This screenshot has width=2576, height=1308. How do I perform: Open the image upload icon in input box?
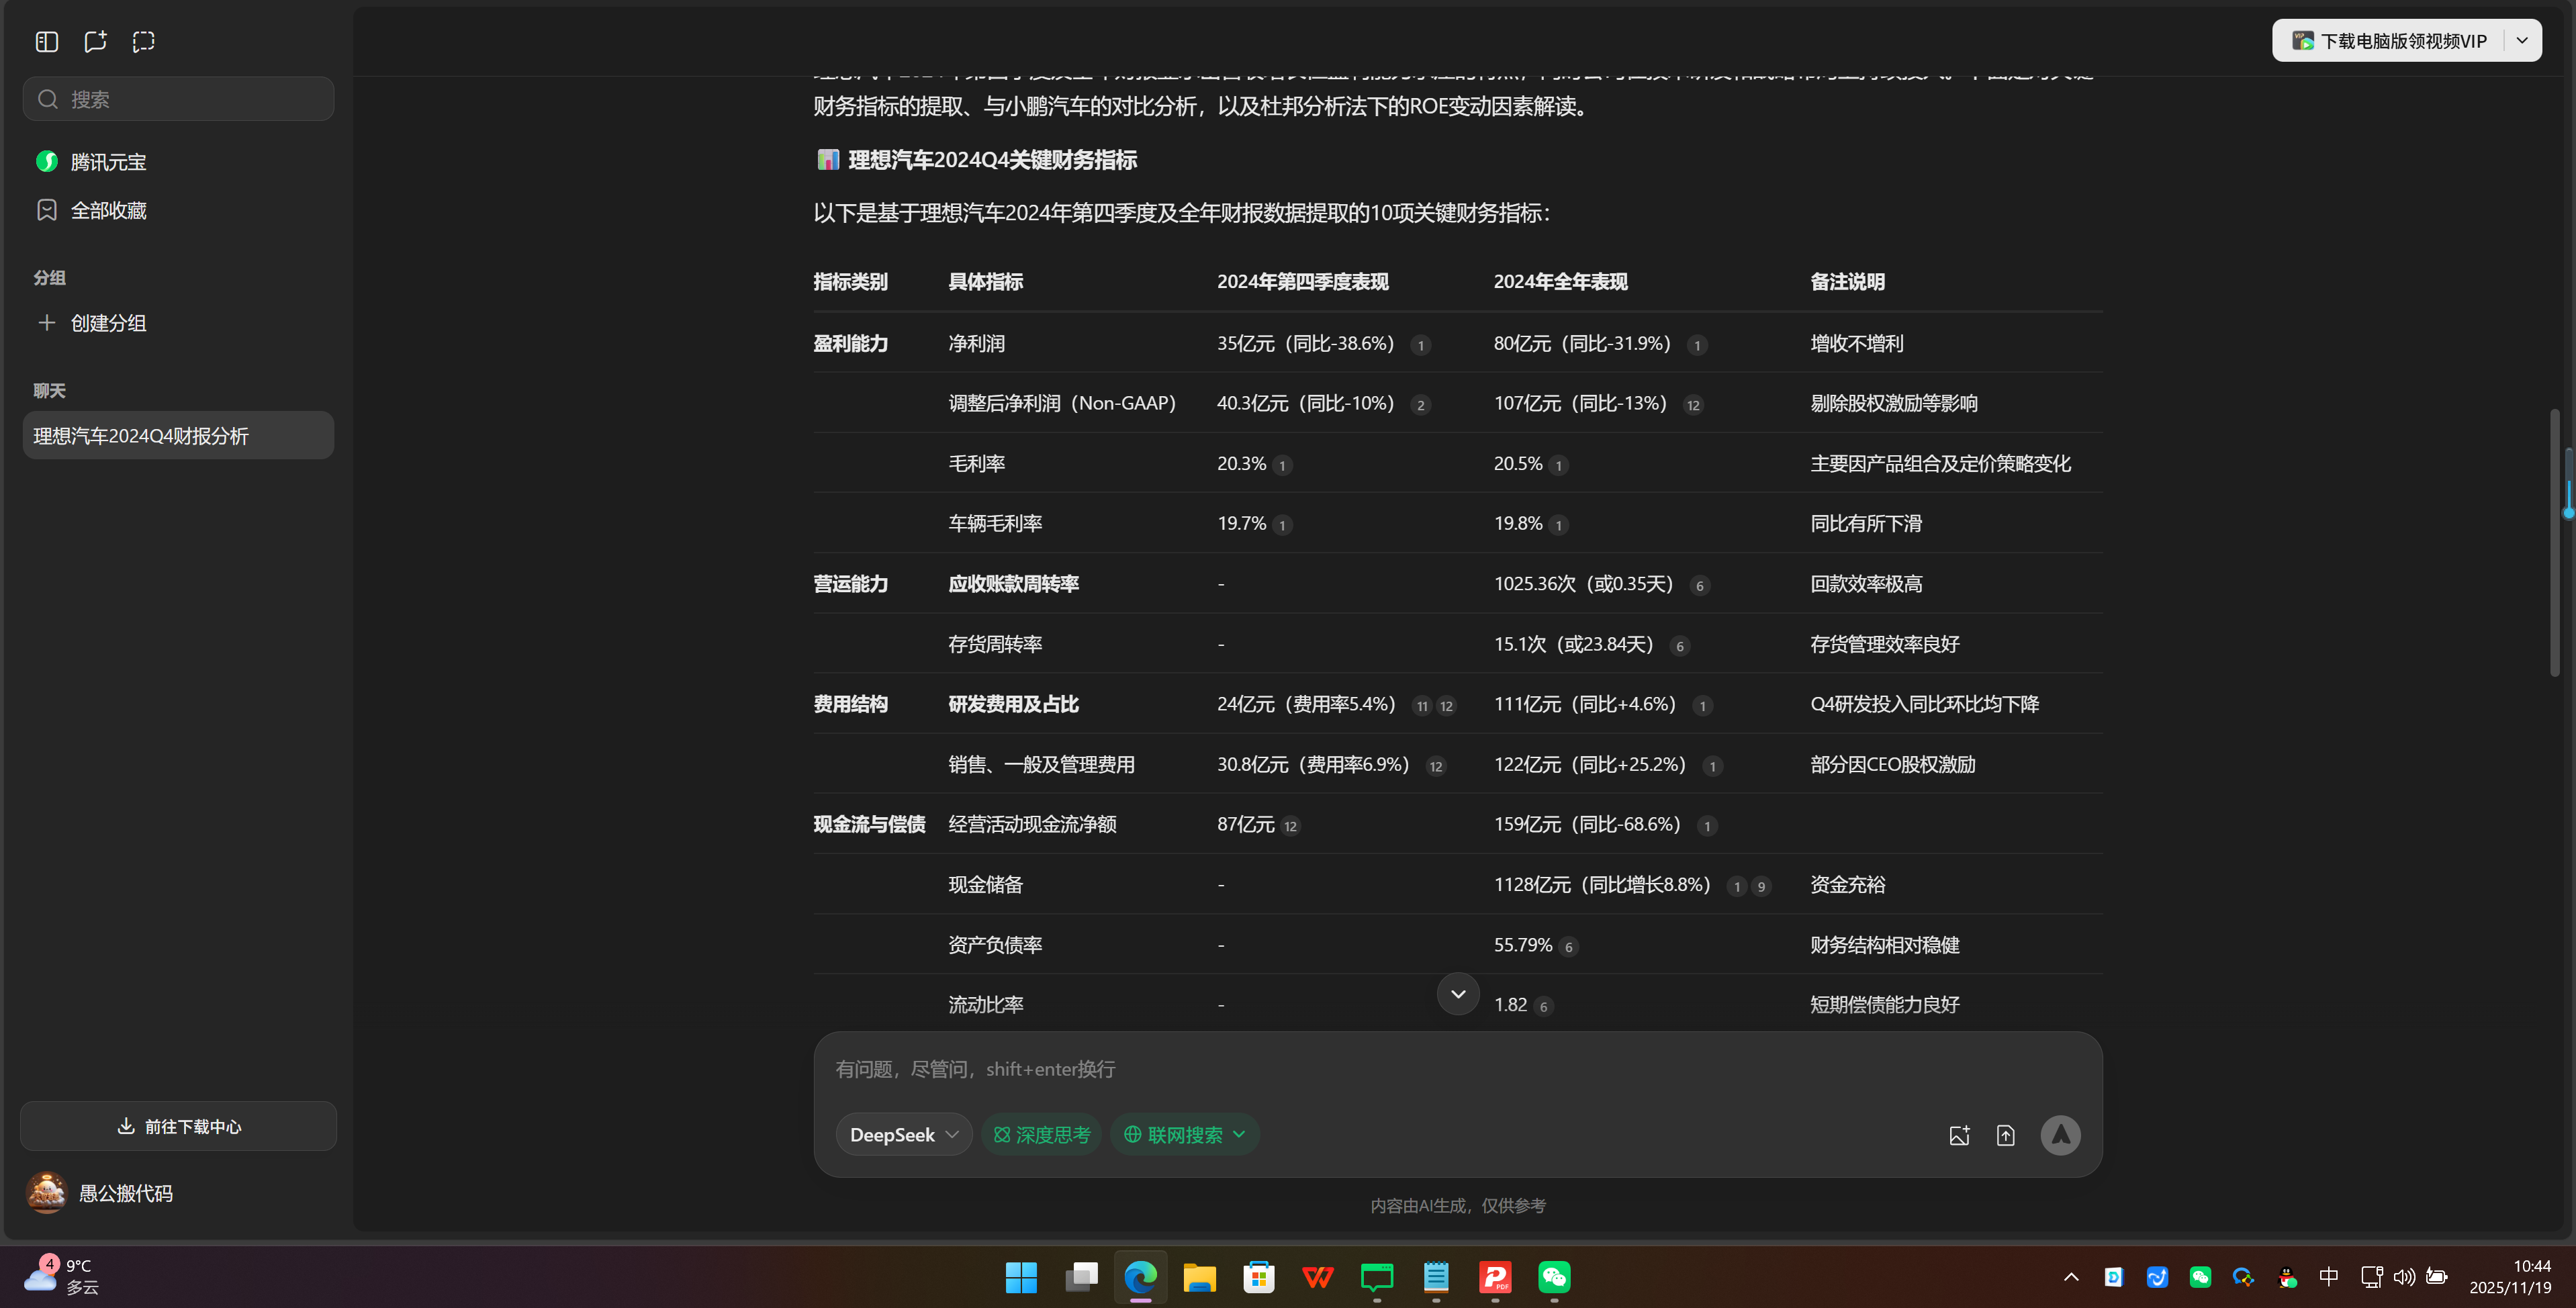1959,1135
